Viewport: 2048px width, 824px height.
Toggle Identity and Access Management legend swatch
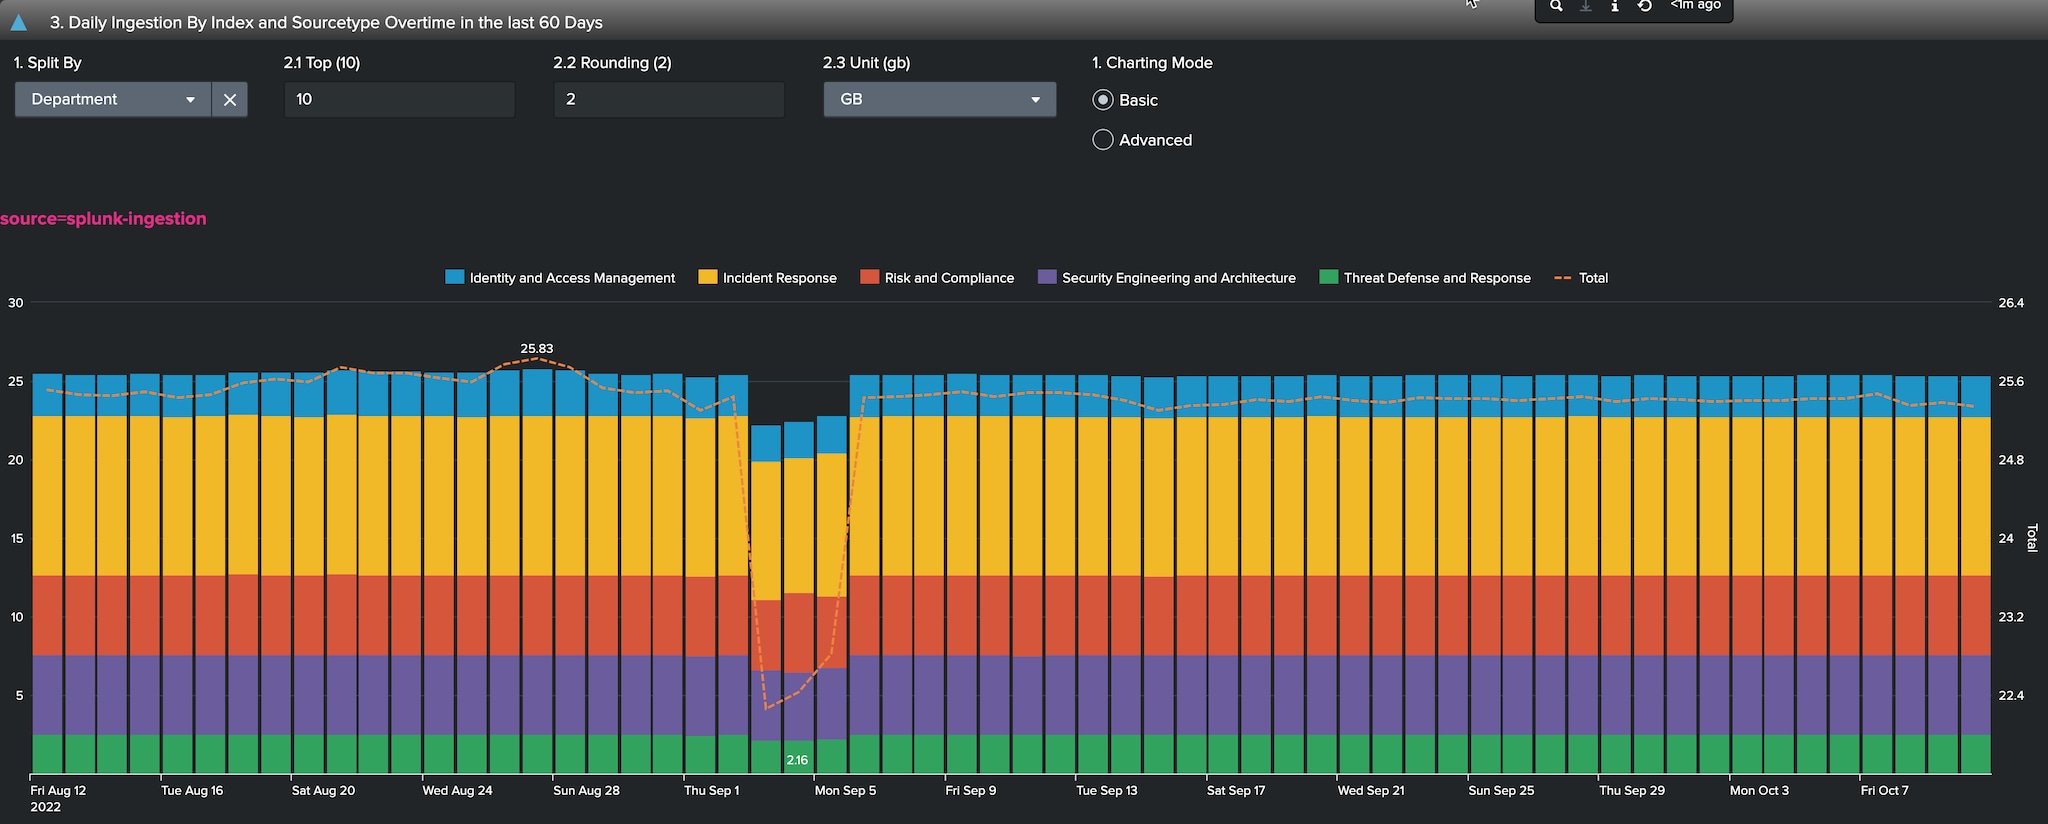pyautogui.click(x=455, y=277)
